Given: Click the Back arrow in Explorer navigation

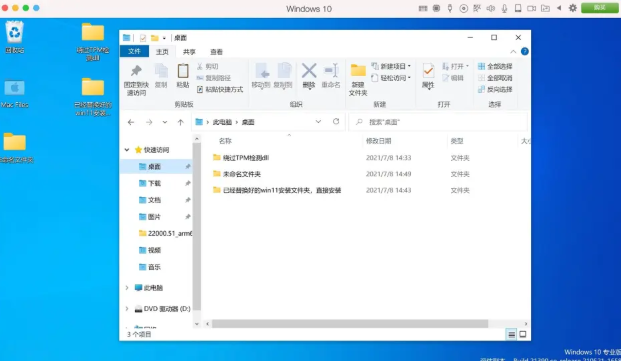Looking at the screenshot, I should 131,122.
